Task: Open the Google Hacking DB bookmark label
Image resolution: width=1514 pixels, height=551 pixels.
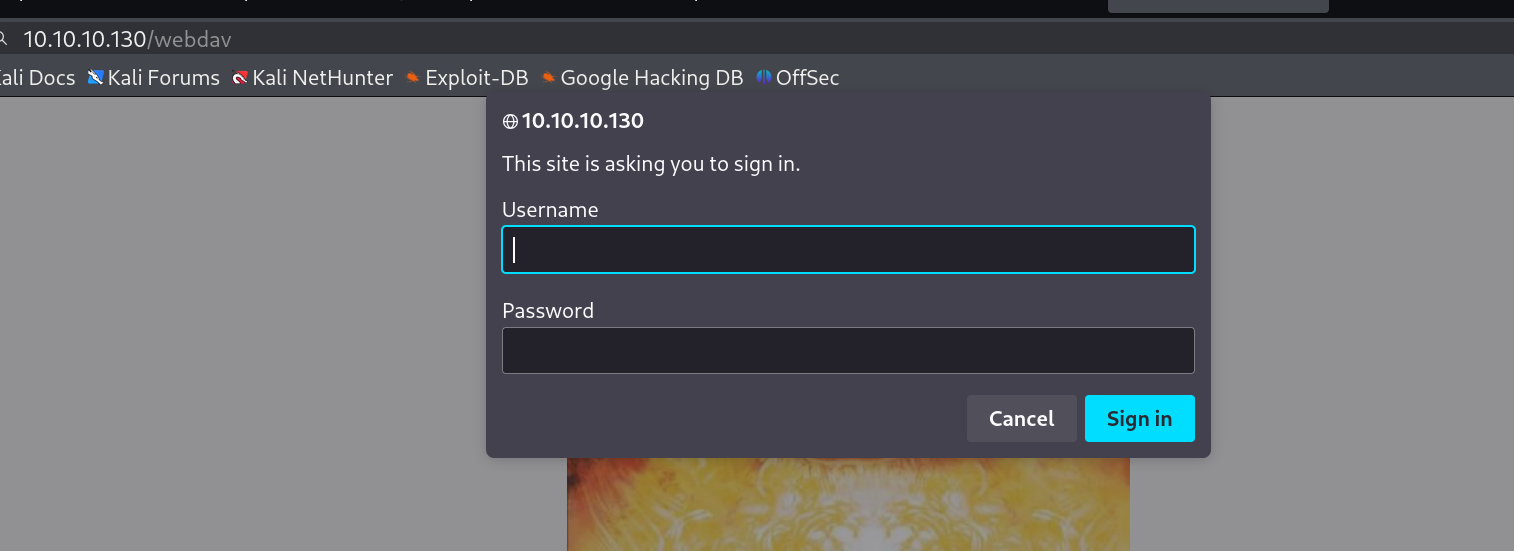Action: (x=651, y=78)
